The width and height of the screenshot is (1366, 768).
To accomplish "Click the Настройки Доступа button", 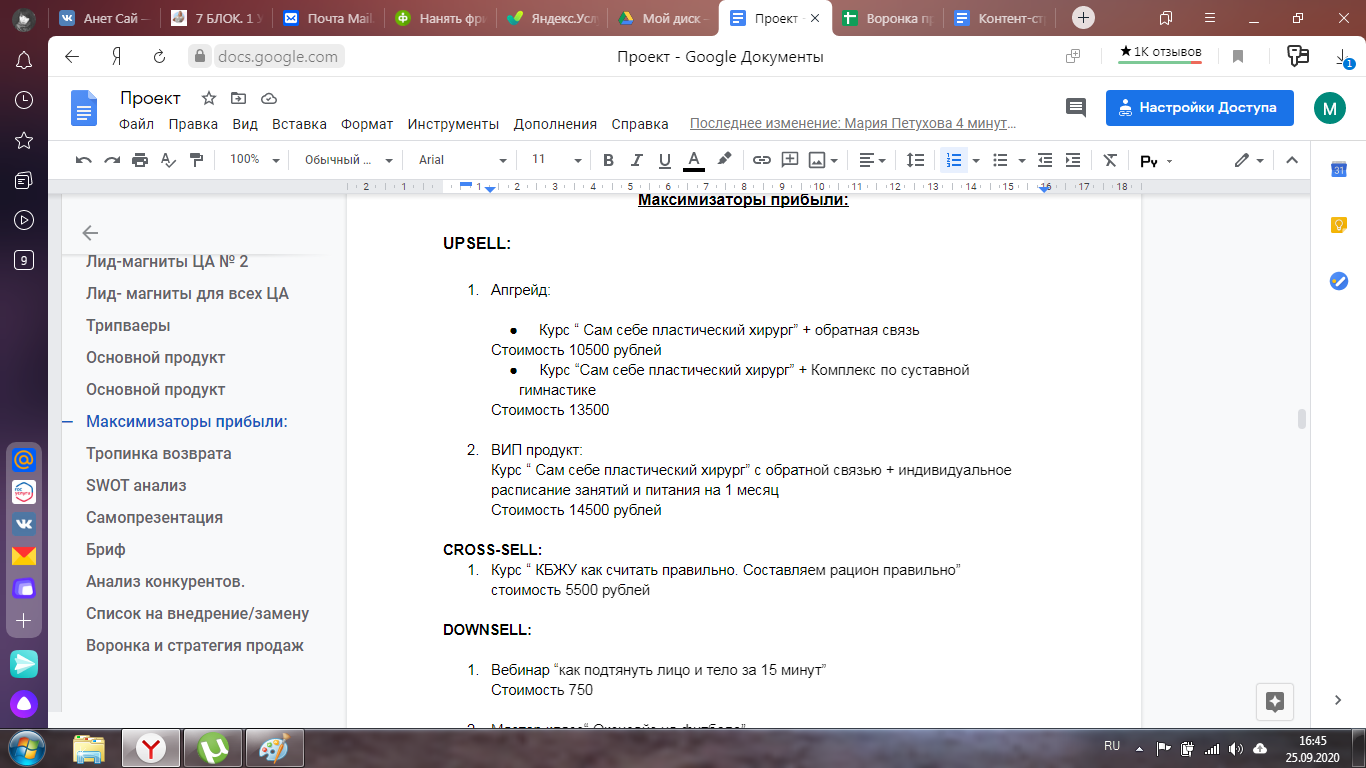I will pos(1199,107).
